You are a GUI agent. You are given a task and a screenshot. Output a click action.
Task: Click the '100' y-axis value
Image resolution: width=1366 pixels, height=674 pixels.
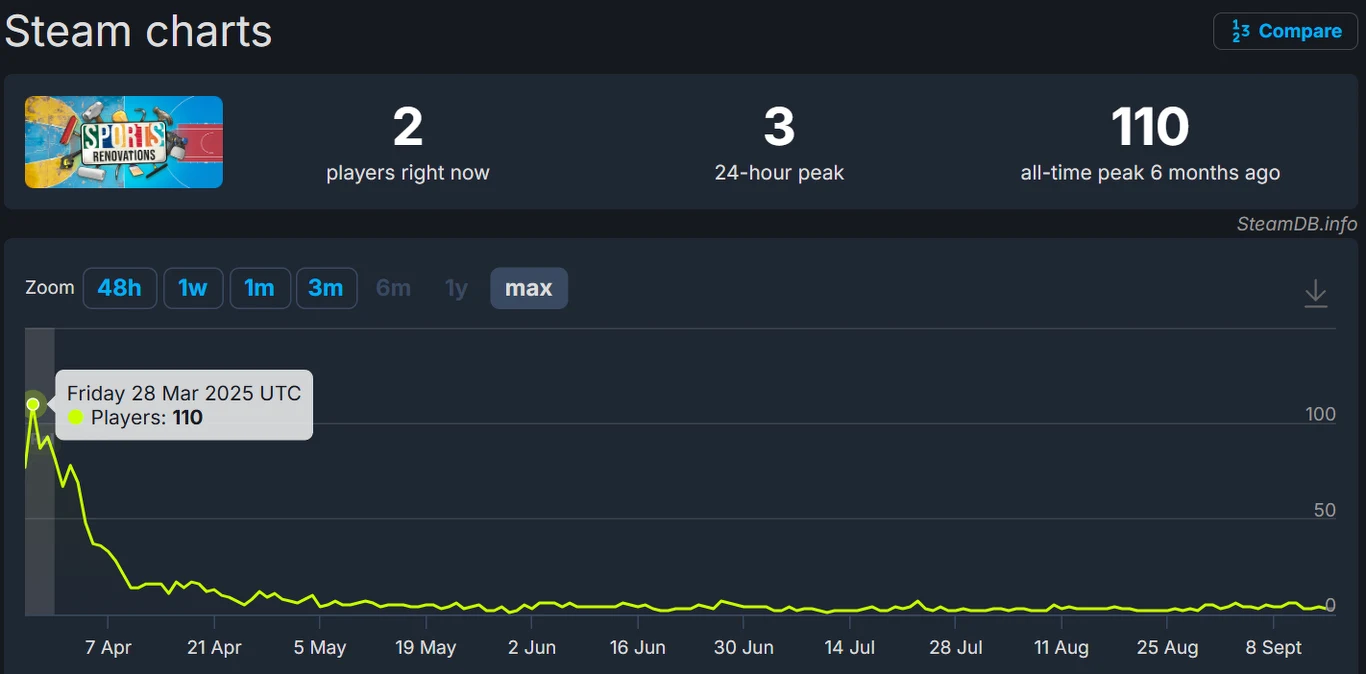[1320, 414]
